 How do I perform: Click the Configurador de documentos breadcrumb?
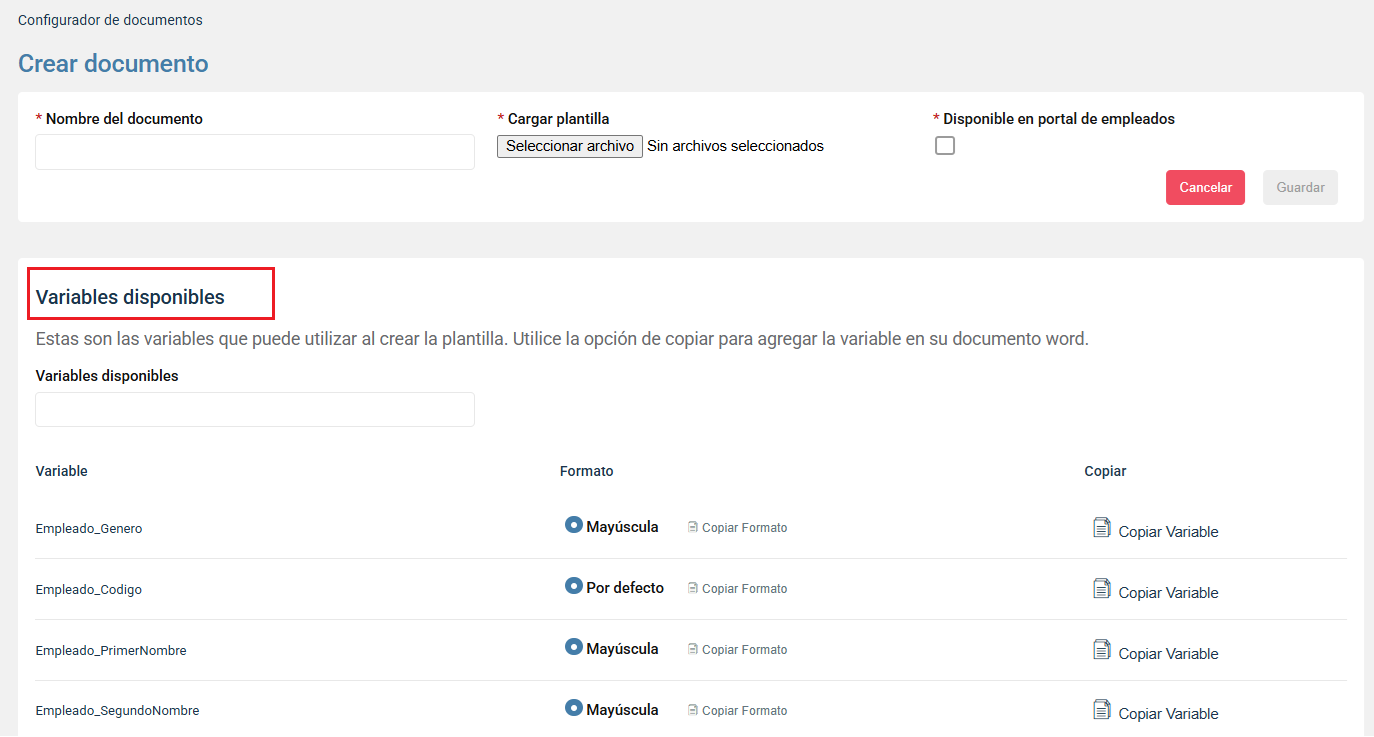pos(110,20)
